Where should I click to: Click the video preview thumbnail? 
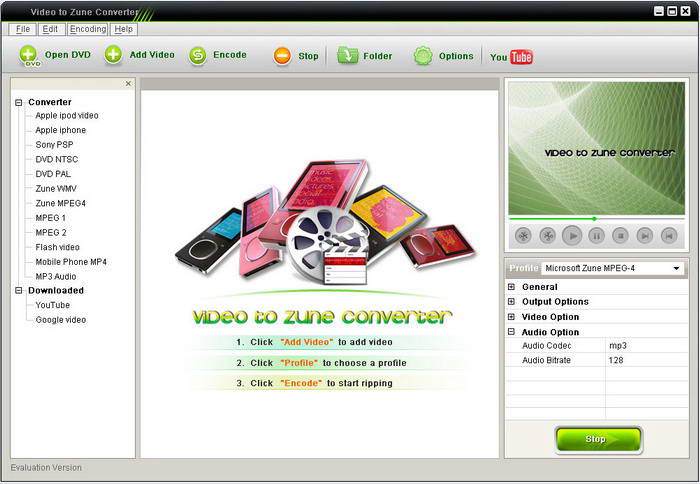coord(596,148)
